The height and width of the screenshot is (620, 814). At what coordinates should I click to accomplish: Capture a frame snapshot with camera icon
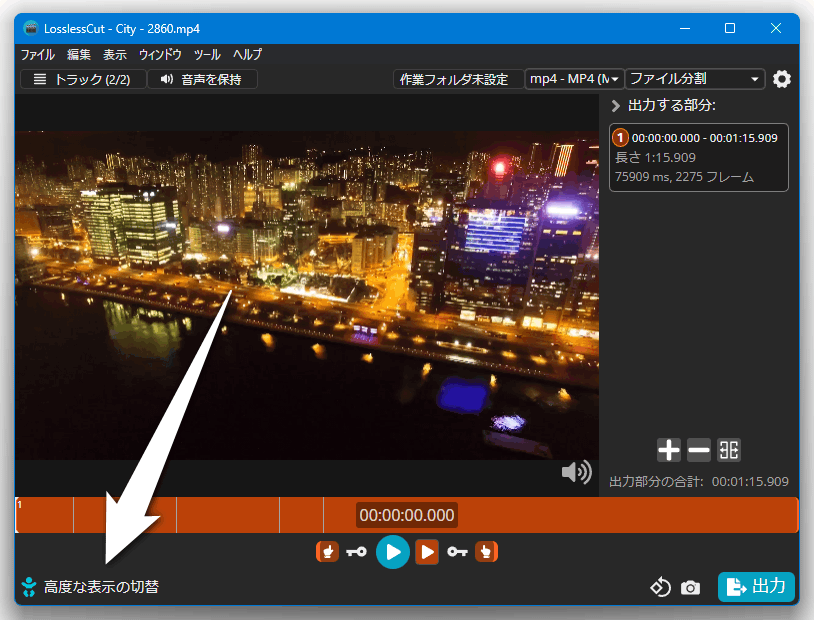click(690, 588)
